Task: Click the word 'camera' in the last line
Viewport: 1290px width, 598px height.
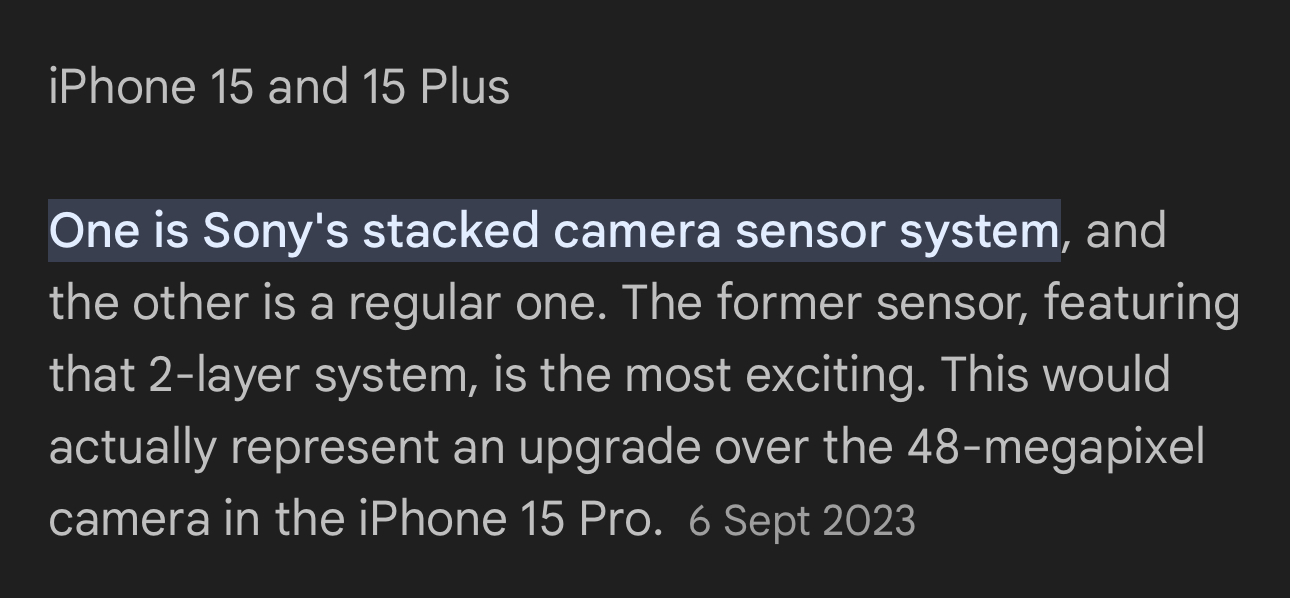Action: [x=129, y=519]
